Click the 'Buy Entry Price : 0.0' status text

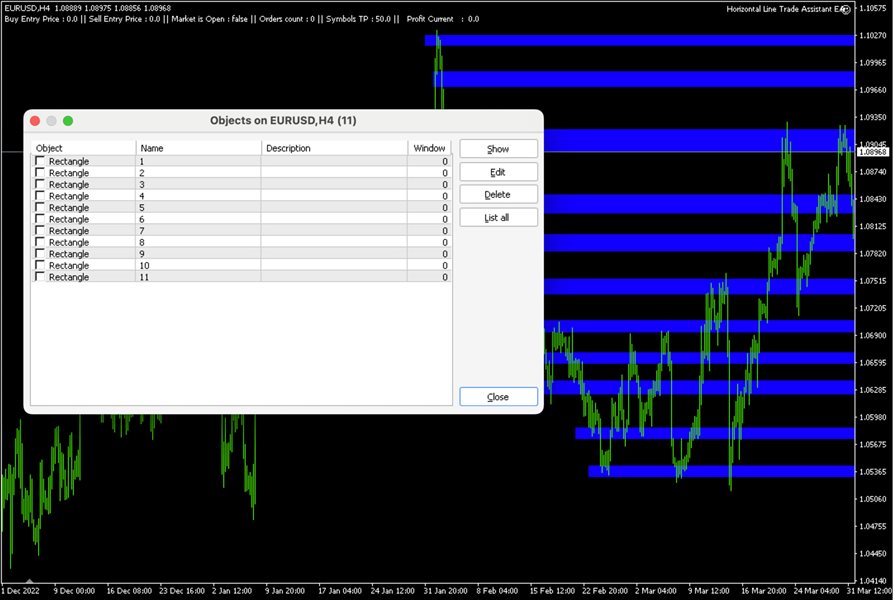[40, 19]
